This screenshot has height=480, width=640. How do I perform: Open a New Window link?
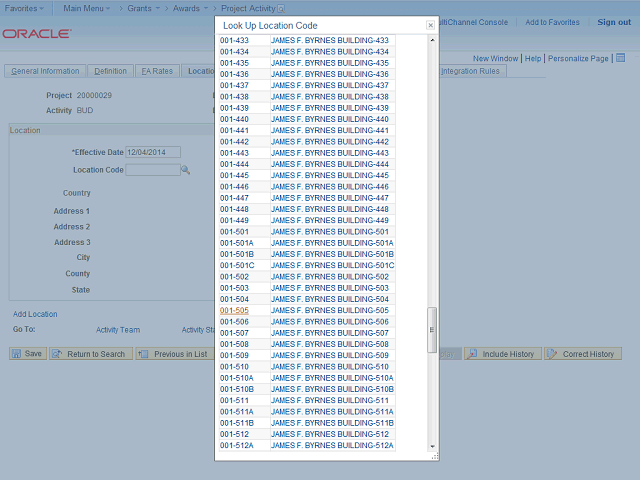(496, 58)
